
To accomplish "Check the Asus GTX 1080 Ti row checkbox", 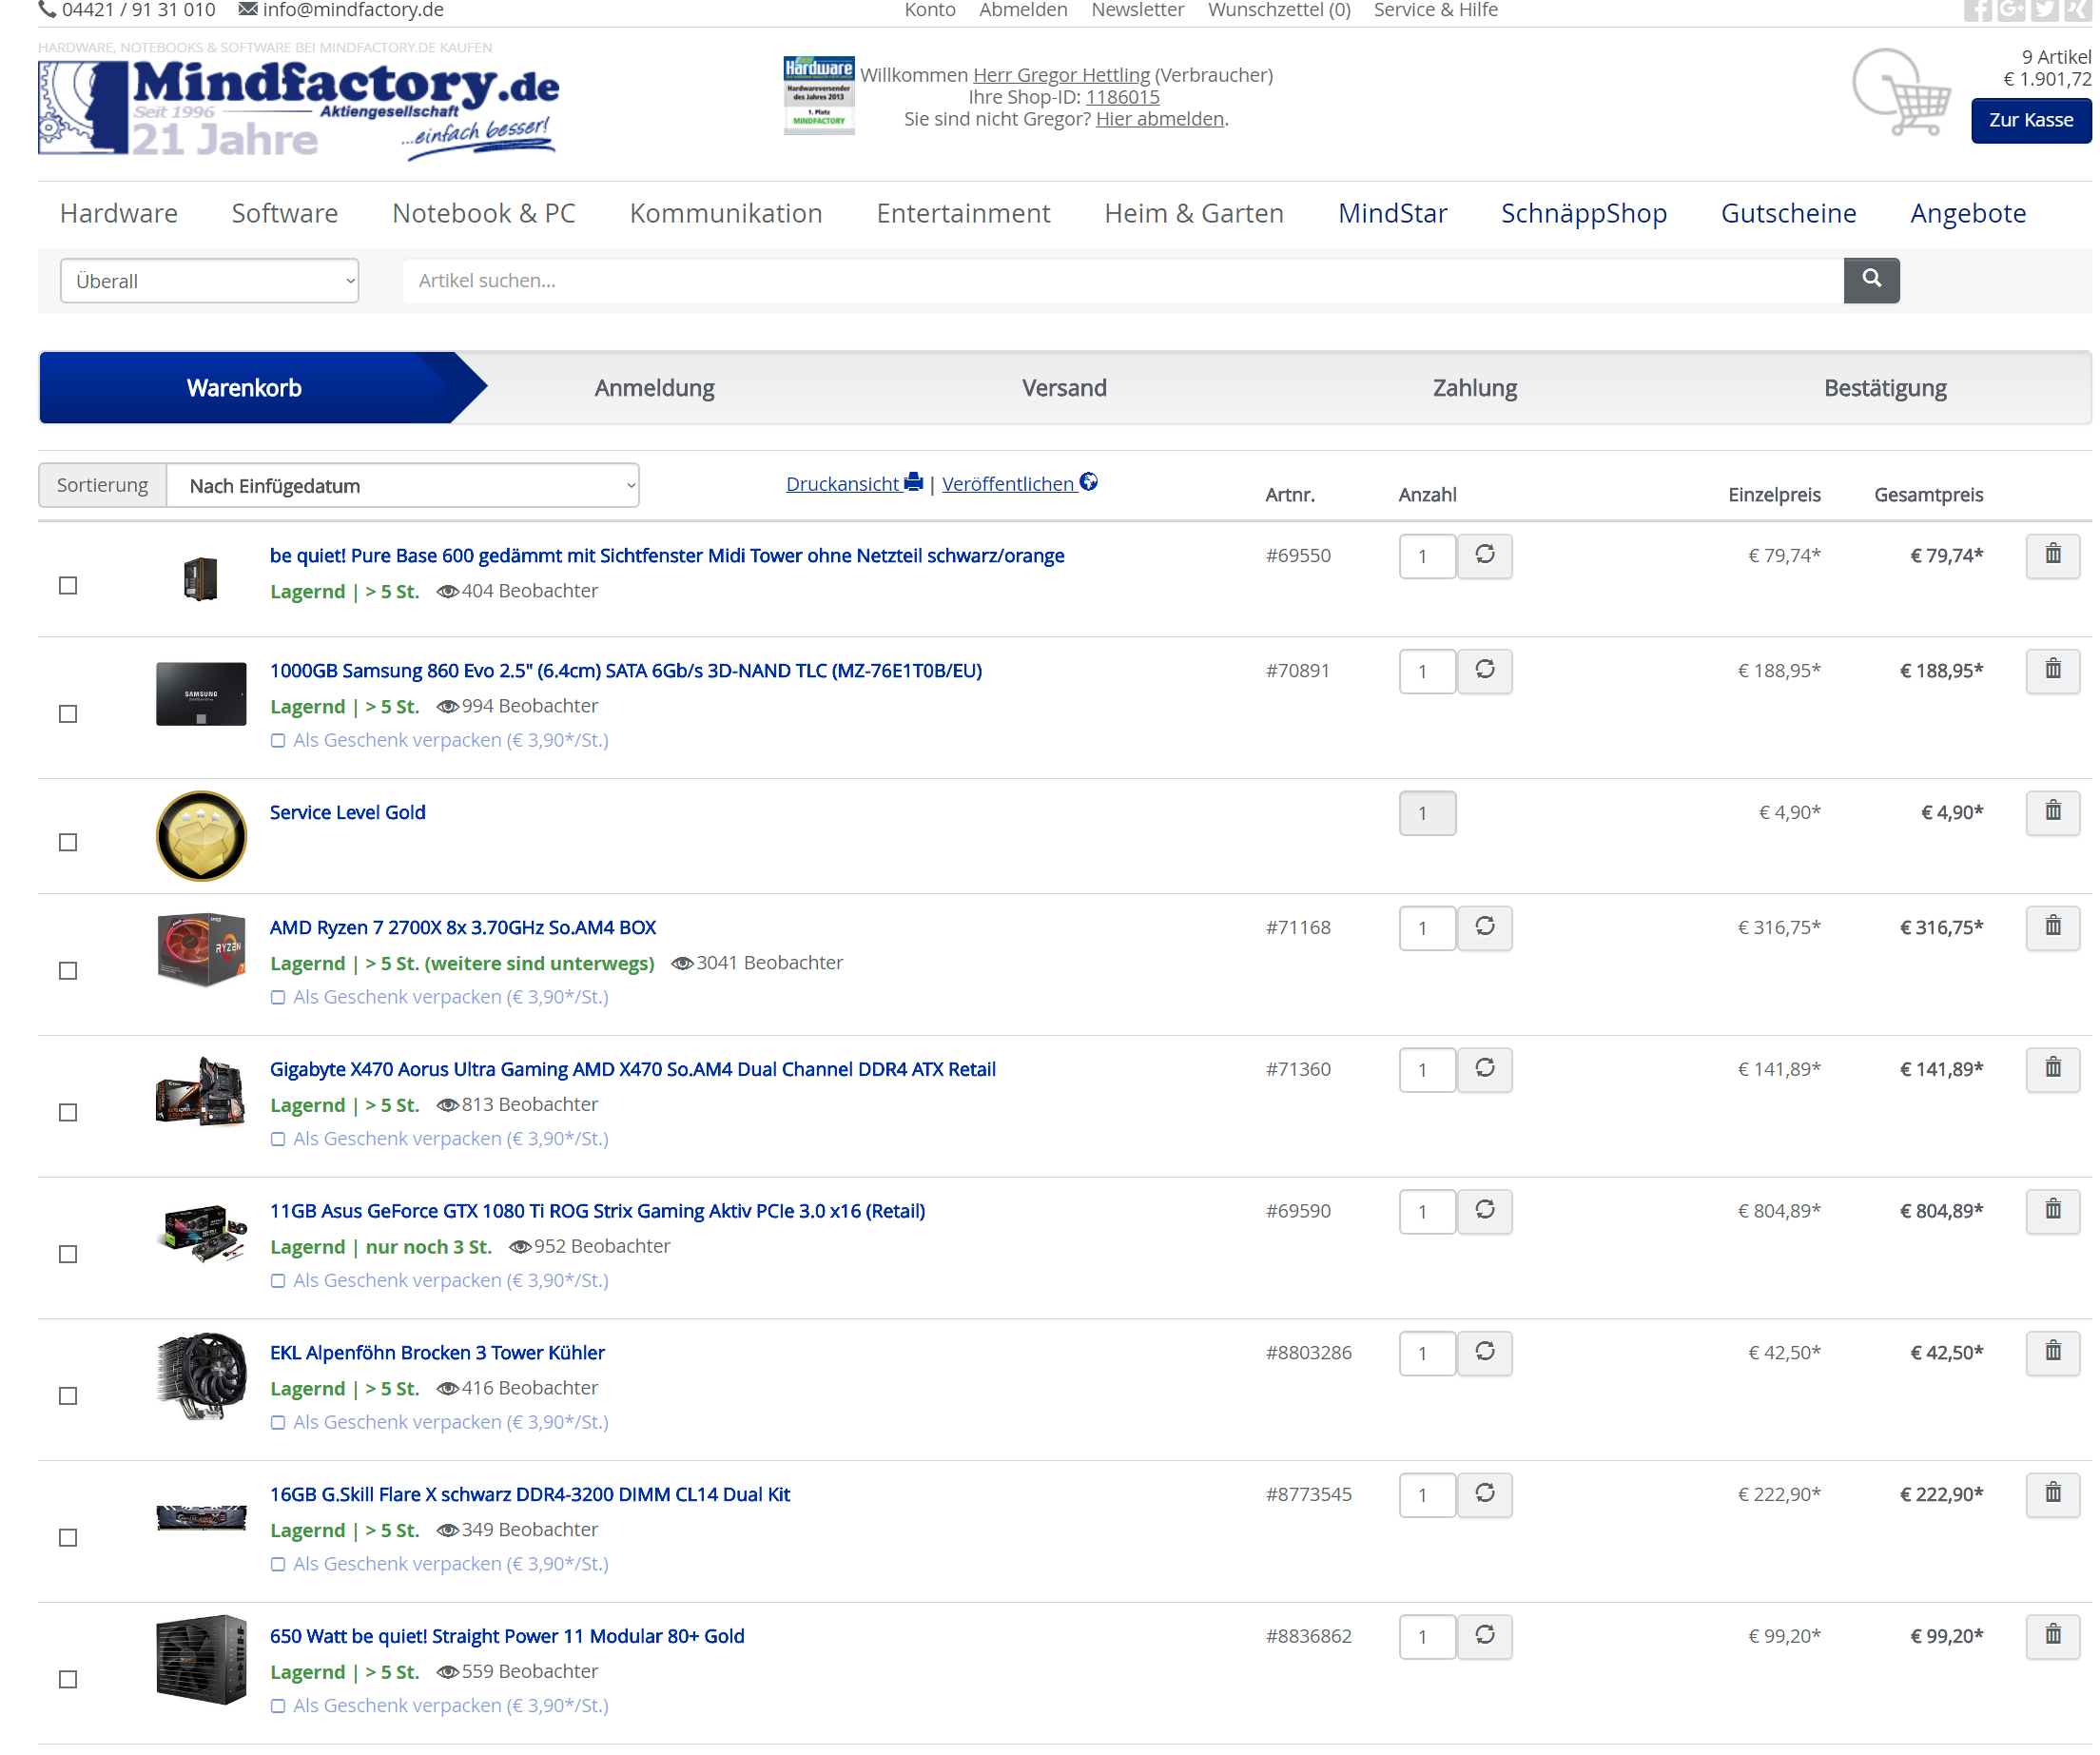I will (x=68, y=1254).
